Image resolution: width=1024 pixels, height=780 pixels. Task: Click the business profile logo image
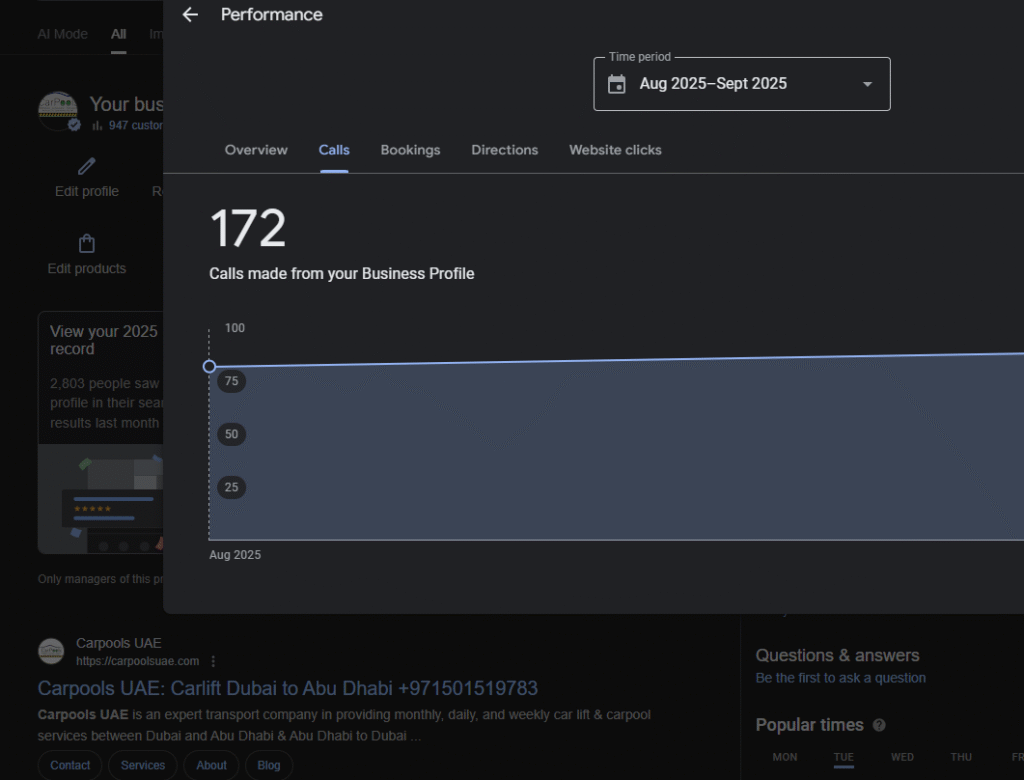58,111
